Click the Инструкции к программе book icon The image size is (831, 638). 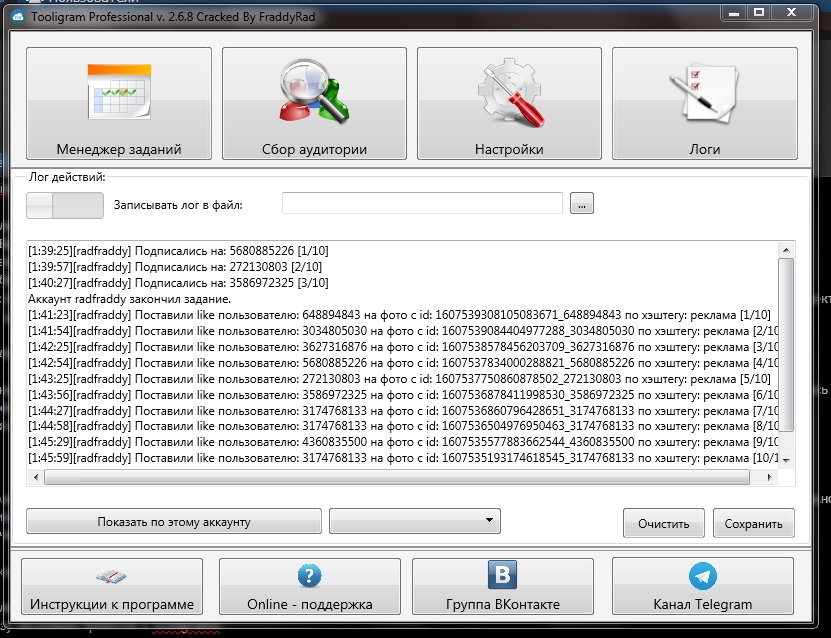click(111, 577)
